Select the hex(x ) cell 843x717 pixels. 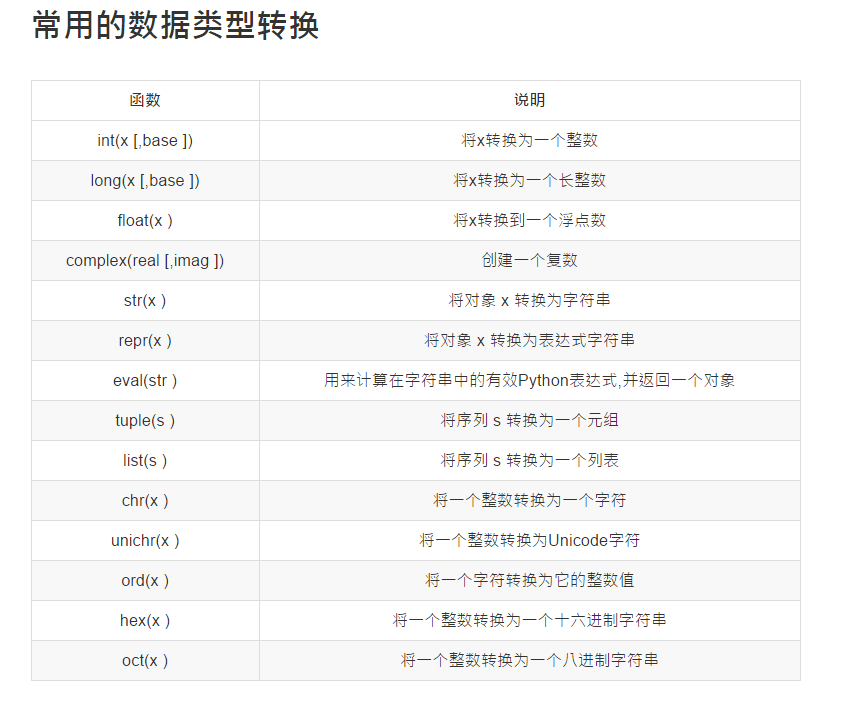[145, 621]
